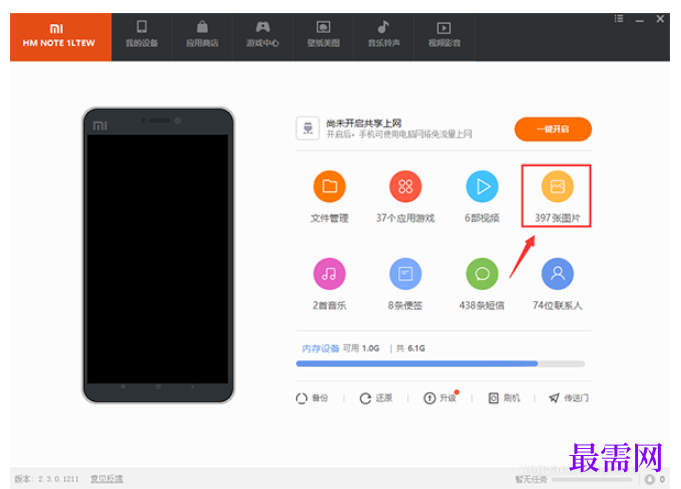Viewport: 681px width, 489px height.
Task: Click the 备份 backup button
Action: tap(312, 398)
